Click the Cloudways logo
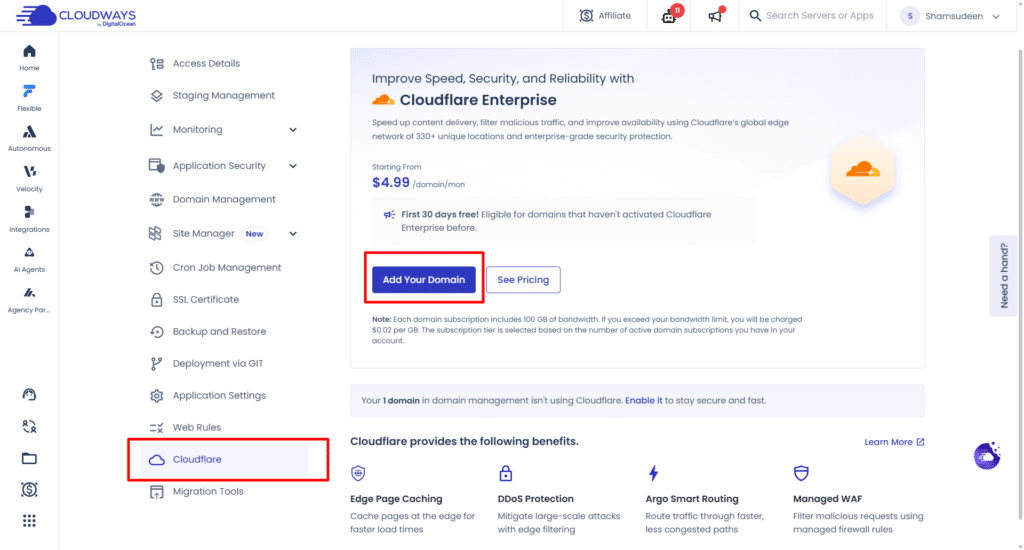The height and width of the screenshot is (550, 1024). (x=76, y=16)
